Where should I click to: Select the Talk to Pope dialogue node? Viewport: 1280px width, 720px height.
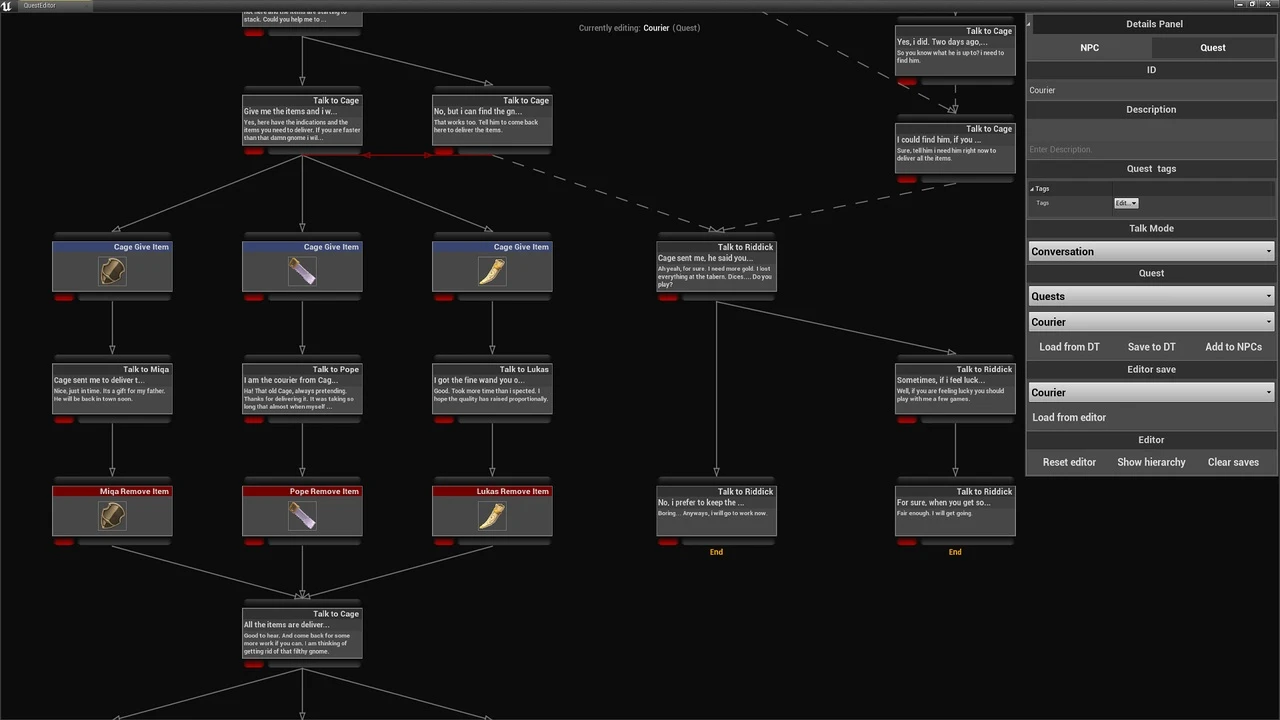[302, 390]
